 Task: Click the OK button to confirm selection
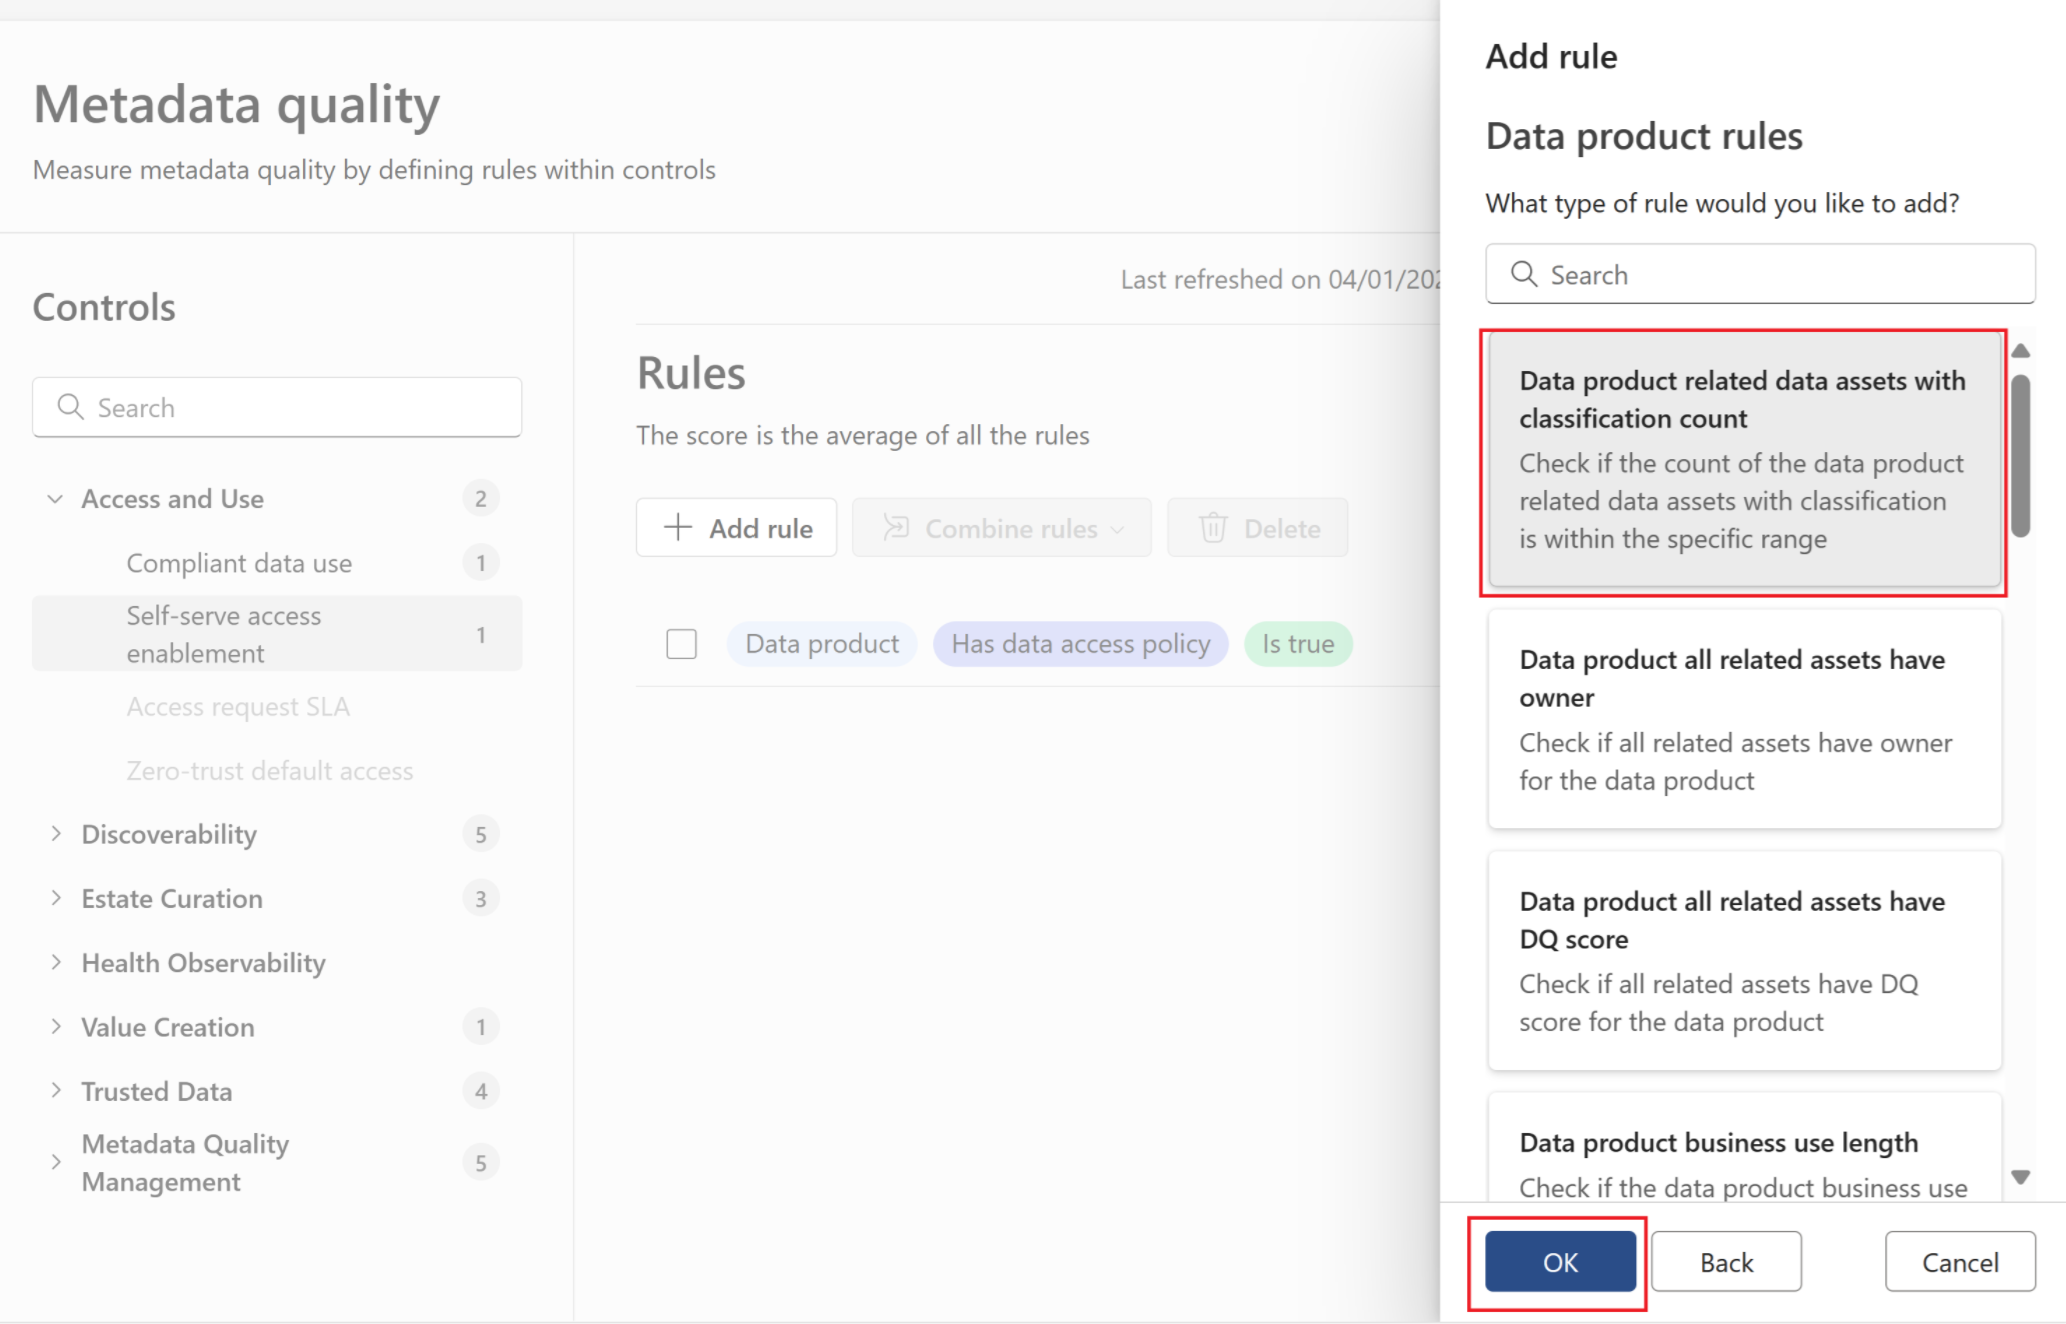[1562, 1262]
